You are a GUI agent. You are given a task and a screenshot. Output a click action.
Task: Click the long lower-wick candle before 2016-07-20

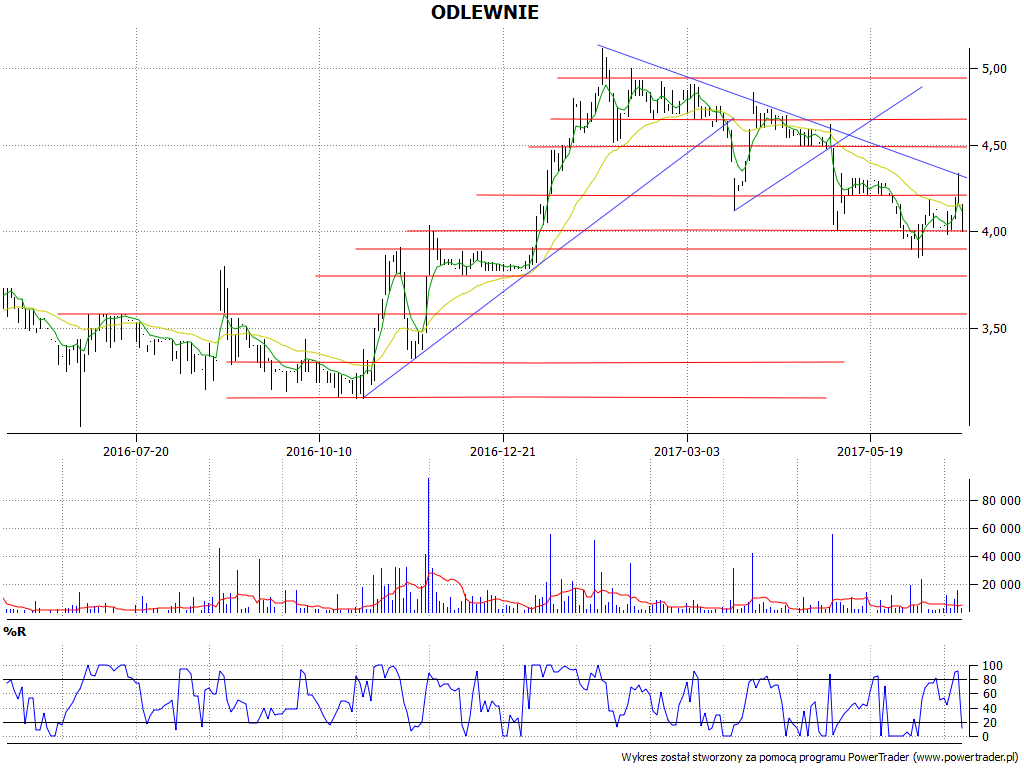click(x=80, y=383)
